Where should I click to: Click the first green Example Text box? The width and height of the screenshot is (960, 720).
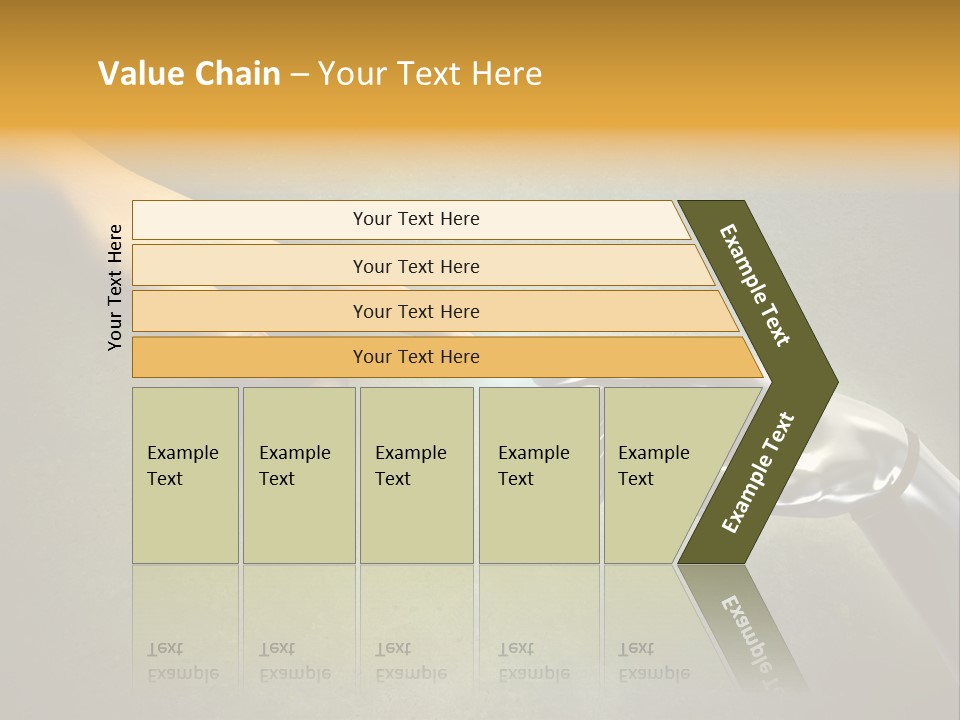click(x=186, y=475)
